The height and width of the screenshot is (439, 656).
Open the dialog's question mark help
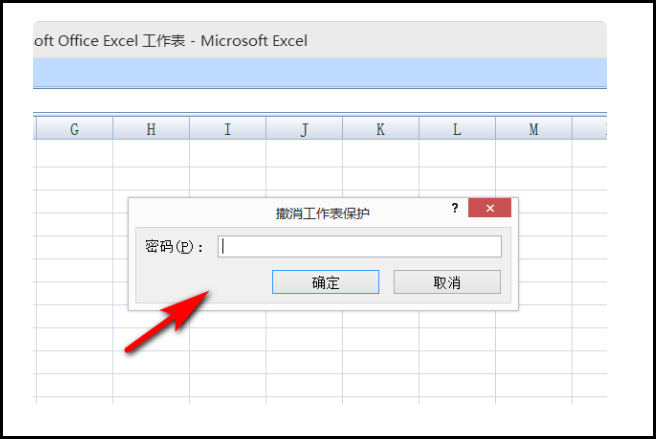(455, 208)
